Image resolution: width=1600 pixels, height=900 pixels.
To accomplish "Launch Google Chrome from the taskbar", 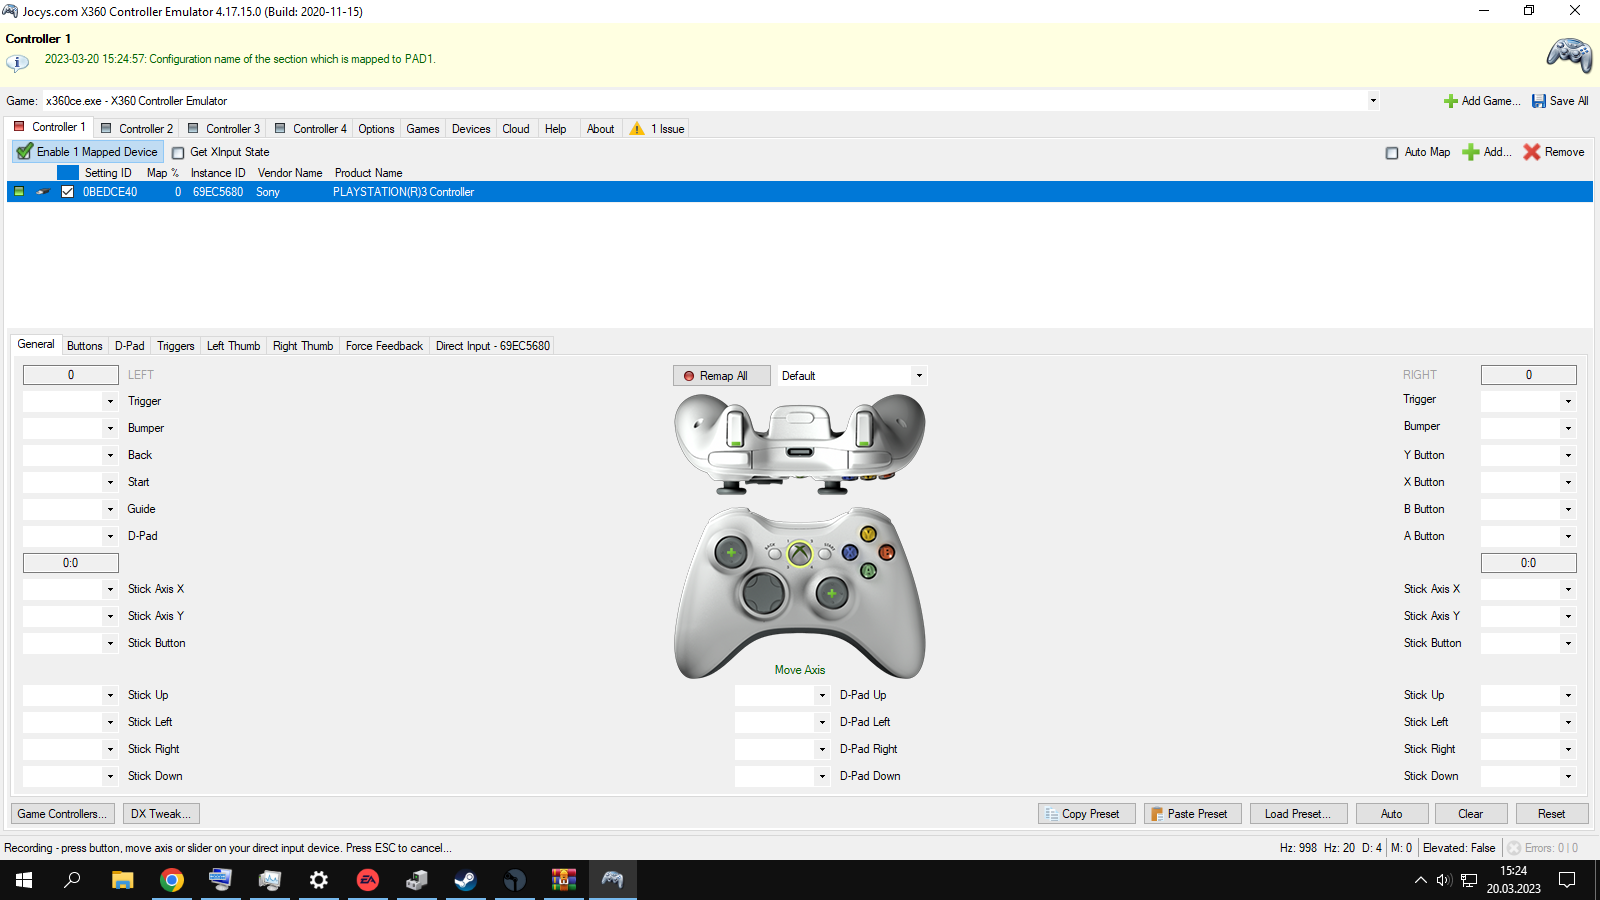I will pos(172,880).
